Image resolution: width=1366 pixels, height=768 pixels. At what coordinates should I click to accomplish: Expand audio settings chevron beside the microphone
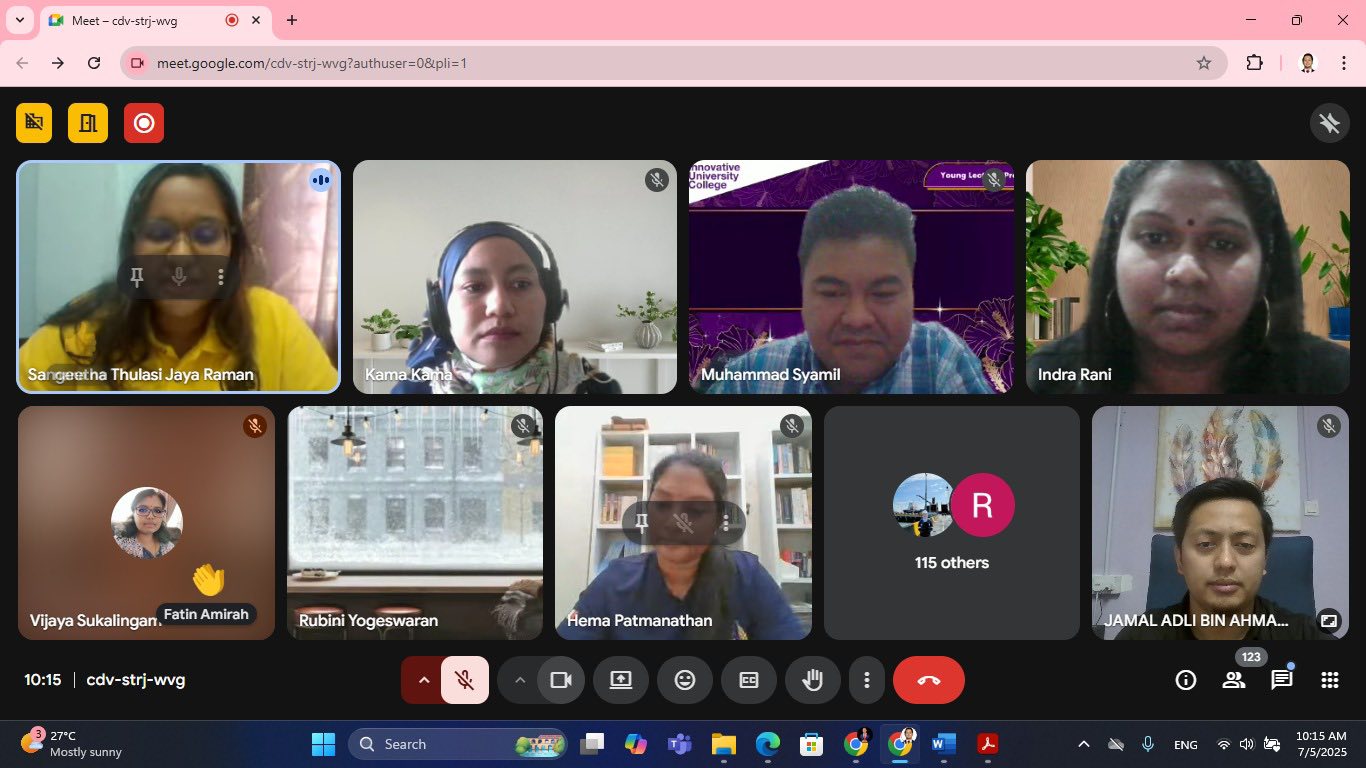coord(423,680)
